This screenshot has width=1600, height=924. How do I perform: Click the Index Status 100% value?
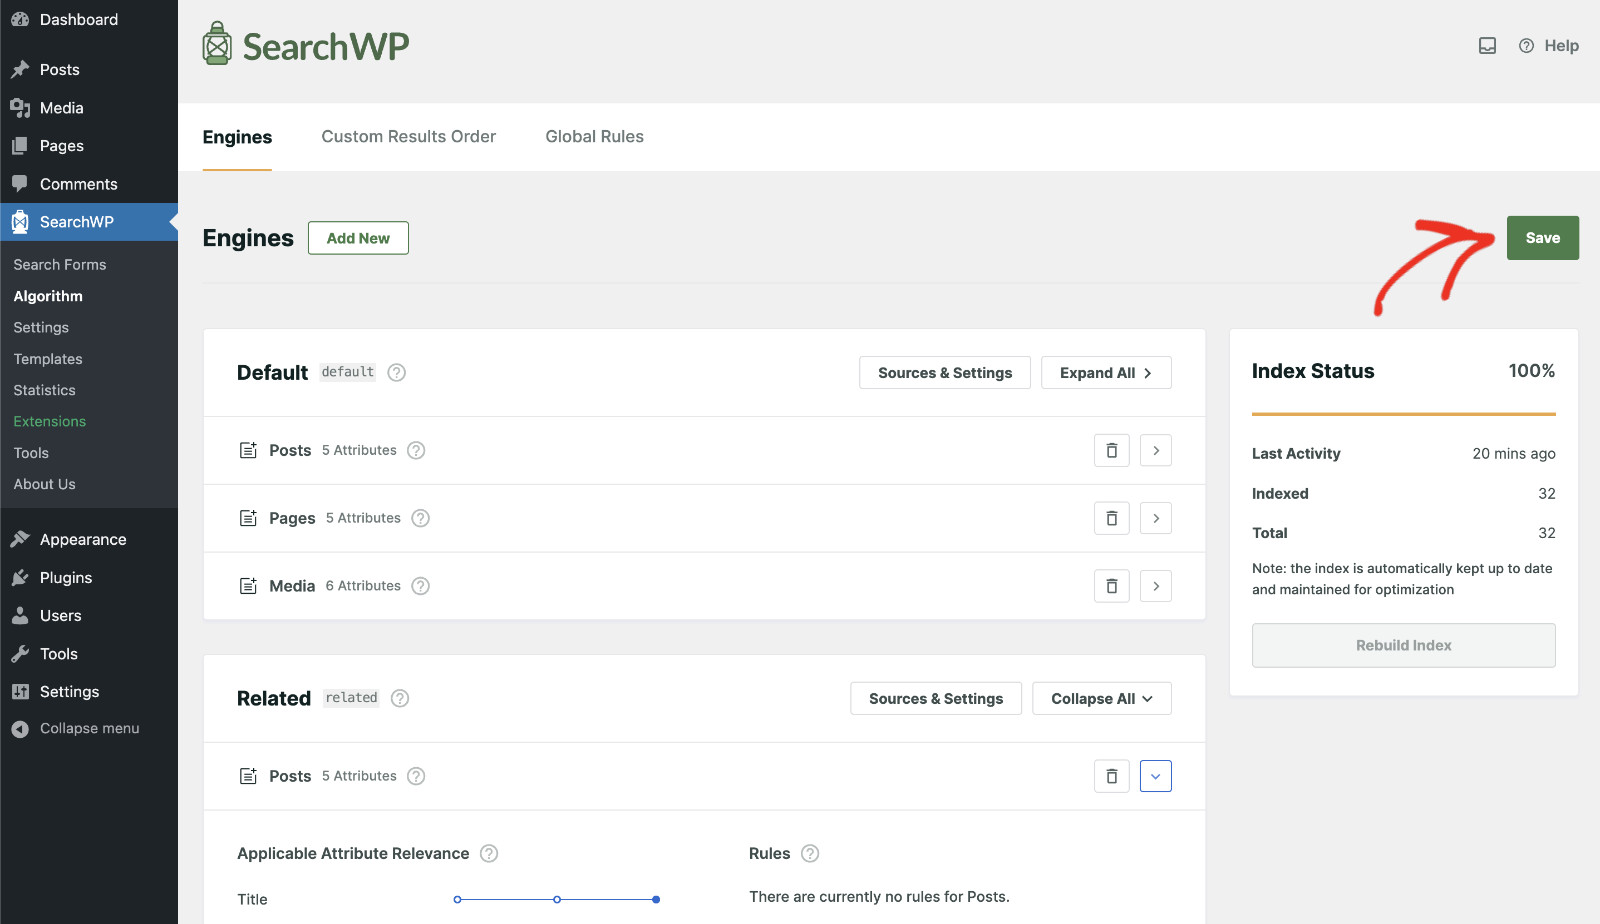coord(1531,371)
